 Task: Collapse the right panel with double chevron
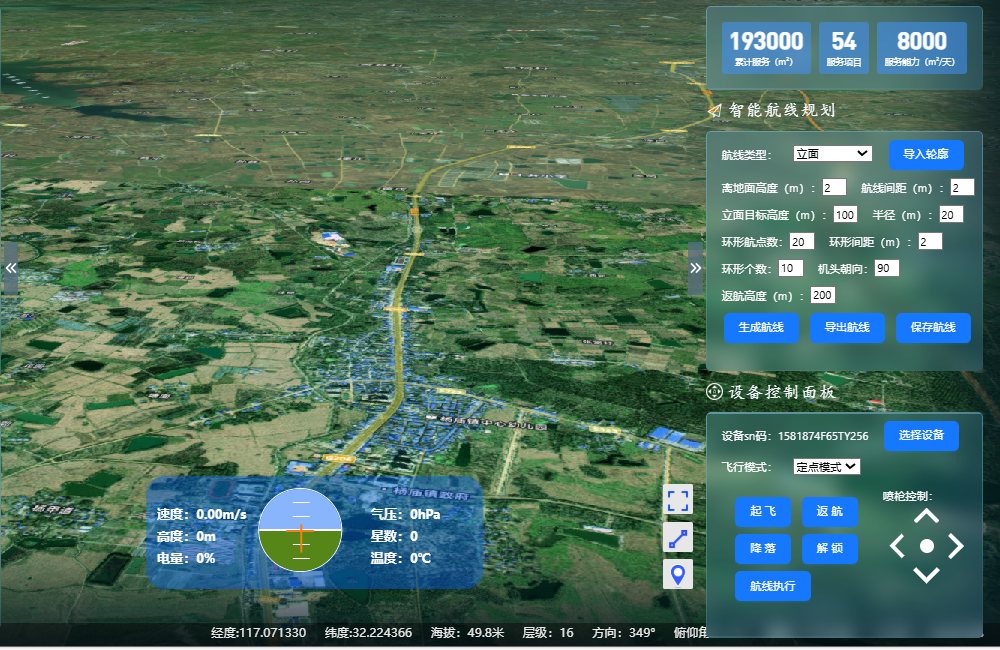click(695, 268)
